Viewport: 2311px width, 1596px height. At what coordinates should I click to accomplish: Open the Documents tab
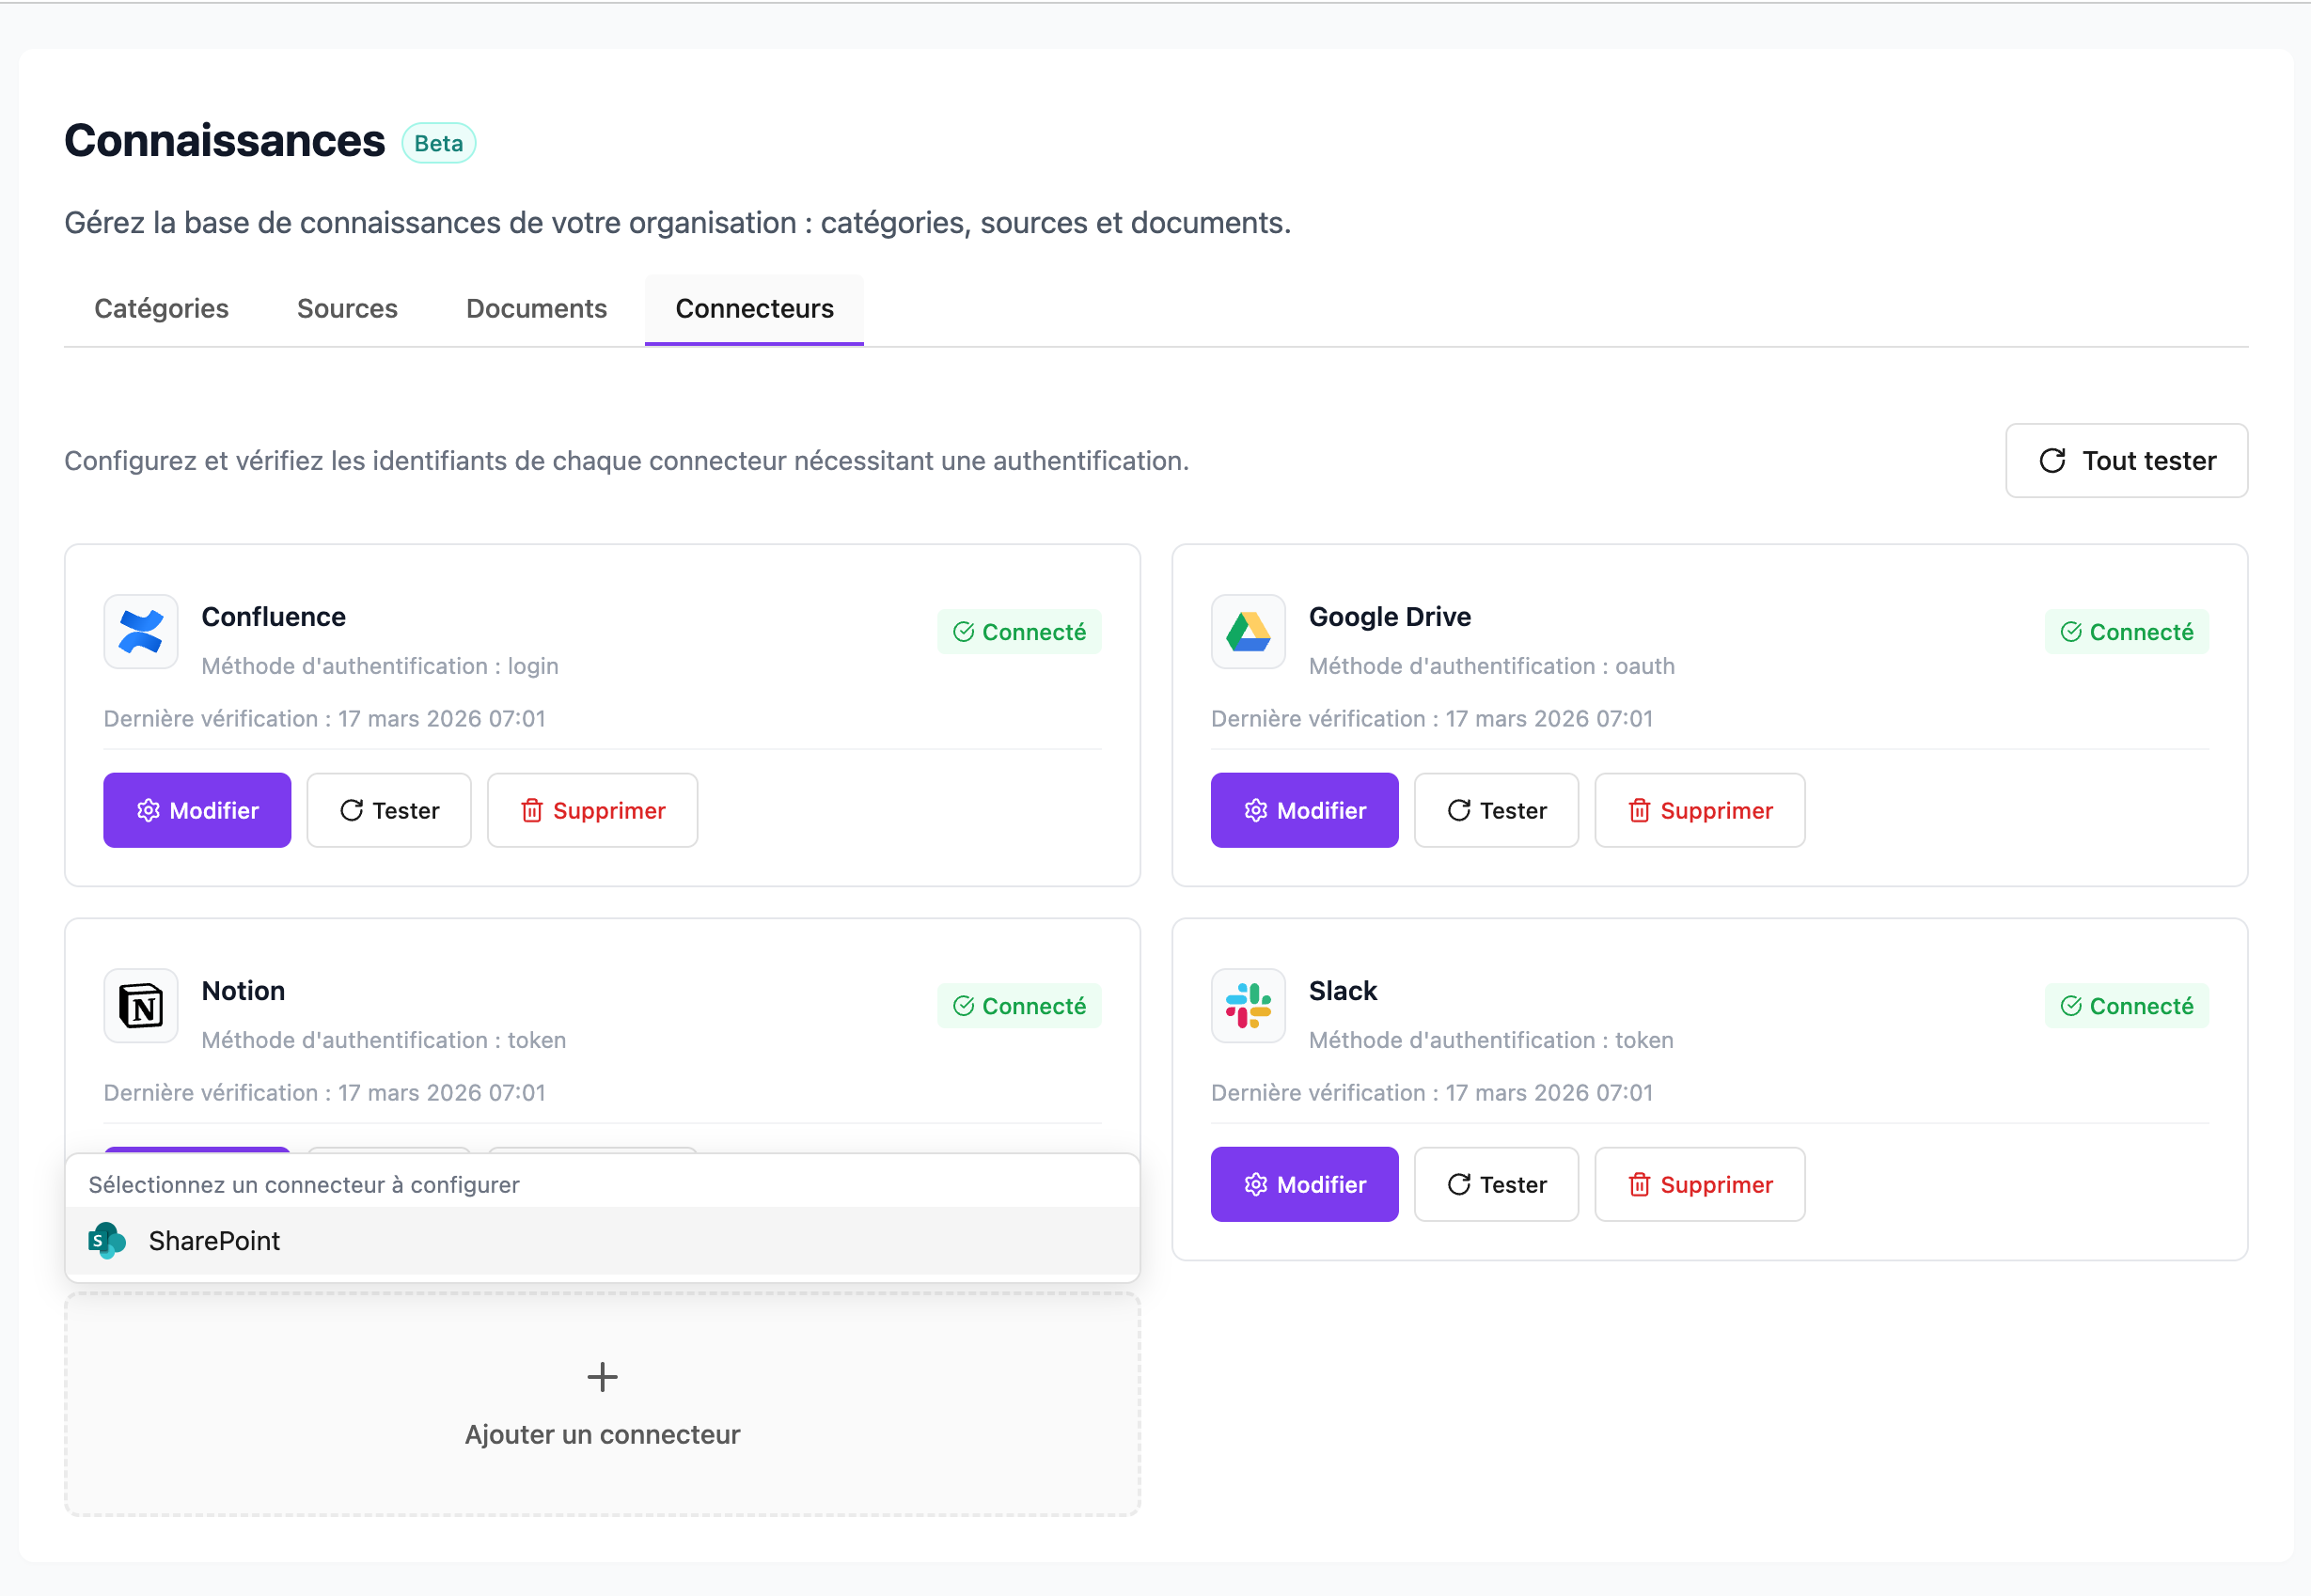536,309
